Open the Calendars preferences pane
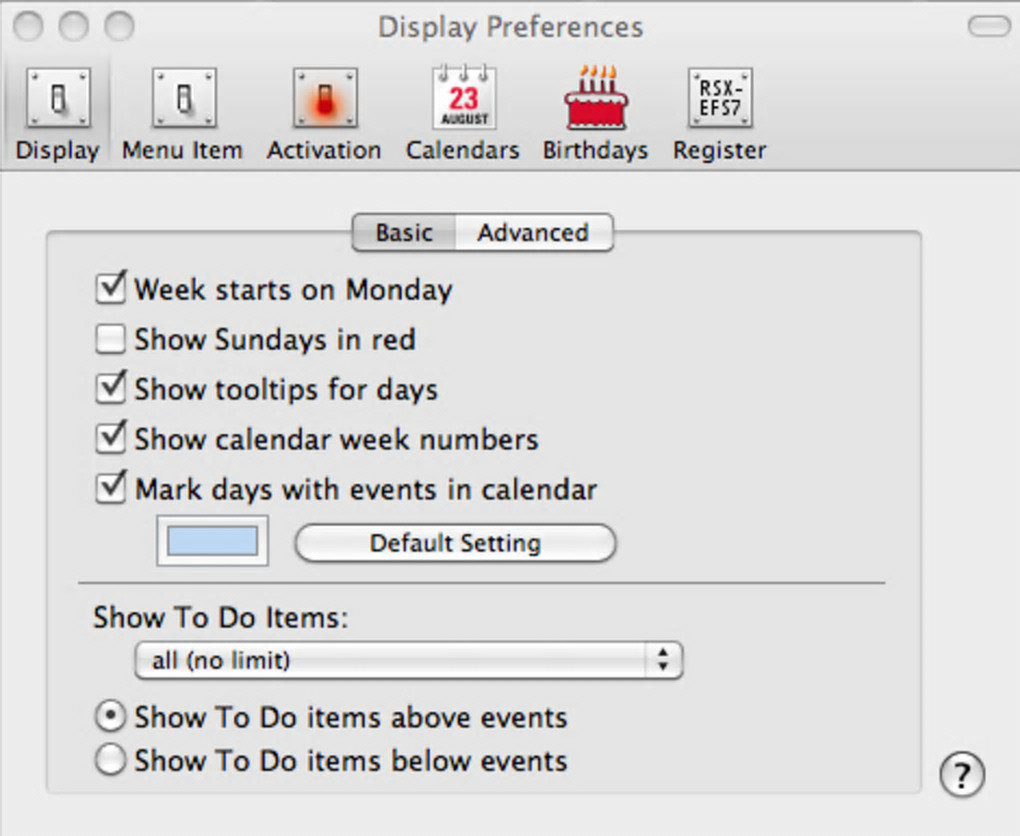This screenshot has height=836, width=1020. point(463,112)
